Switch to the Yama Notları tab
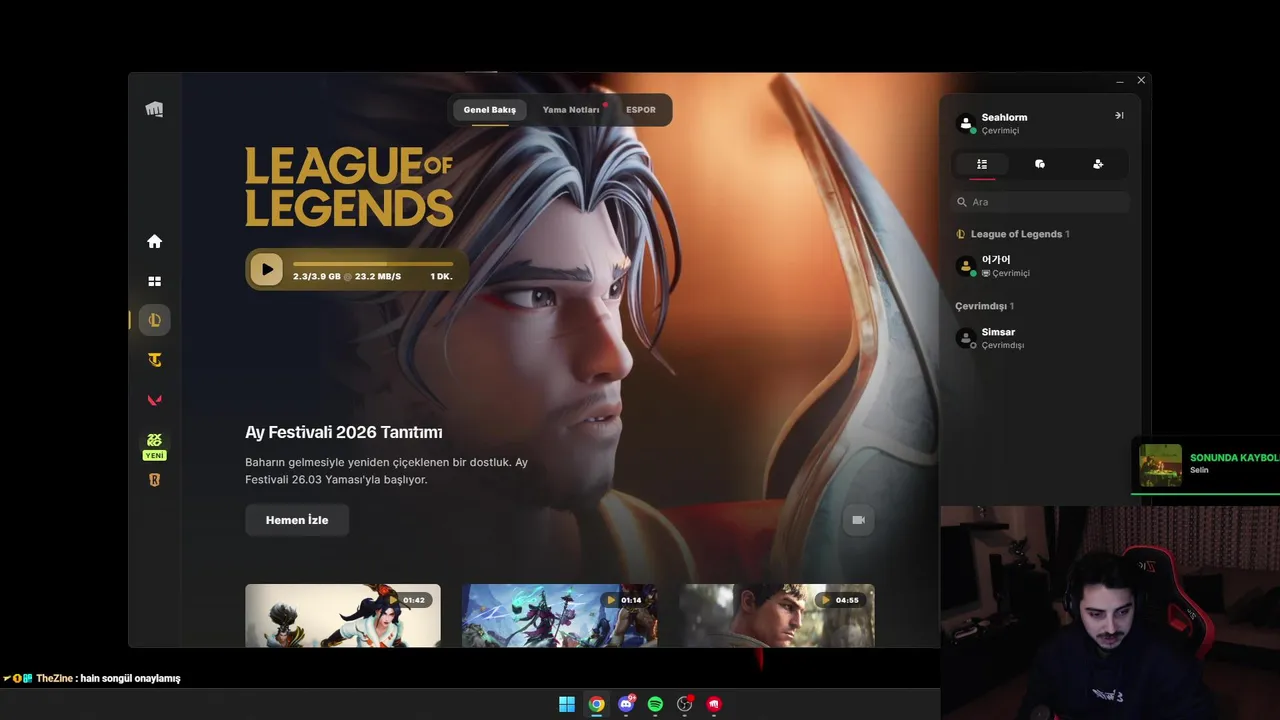Screen dimensions: 1280x720 (x=571, y=110)
